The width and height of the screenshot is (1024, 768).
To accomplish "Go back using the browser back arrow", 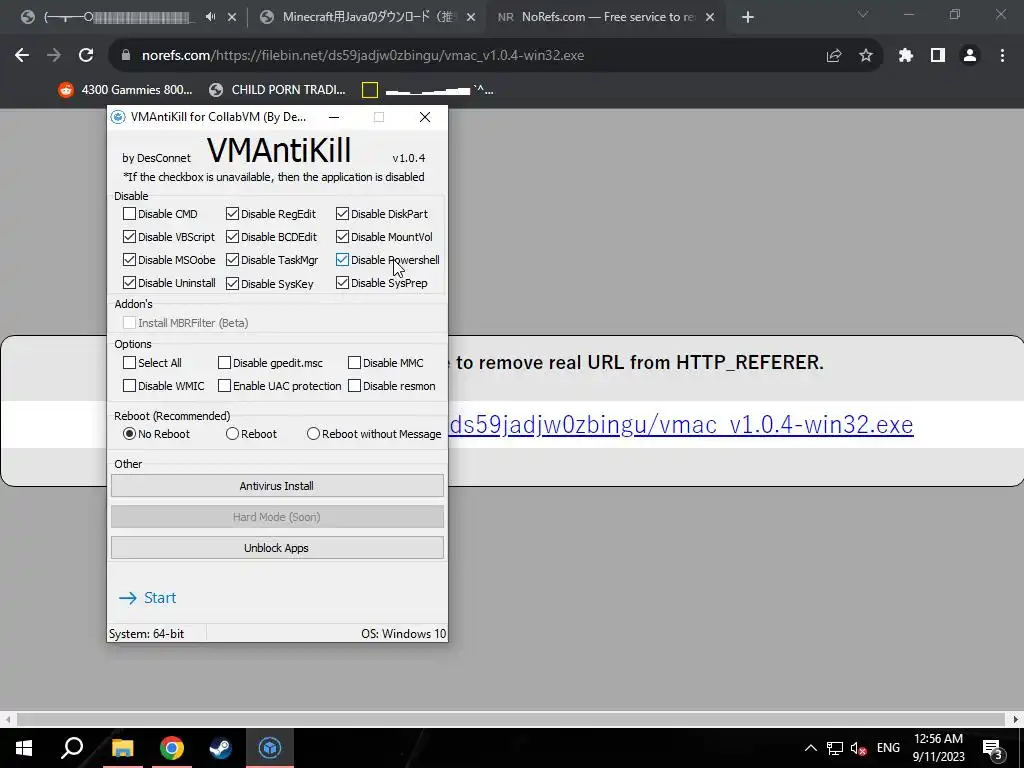I will pyautogui.click(x=22, y=56).
